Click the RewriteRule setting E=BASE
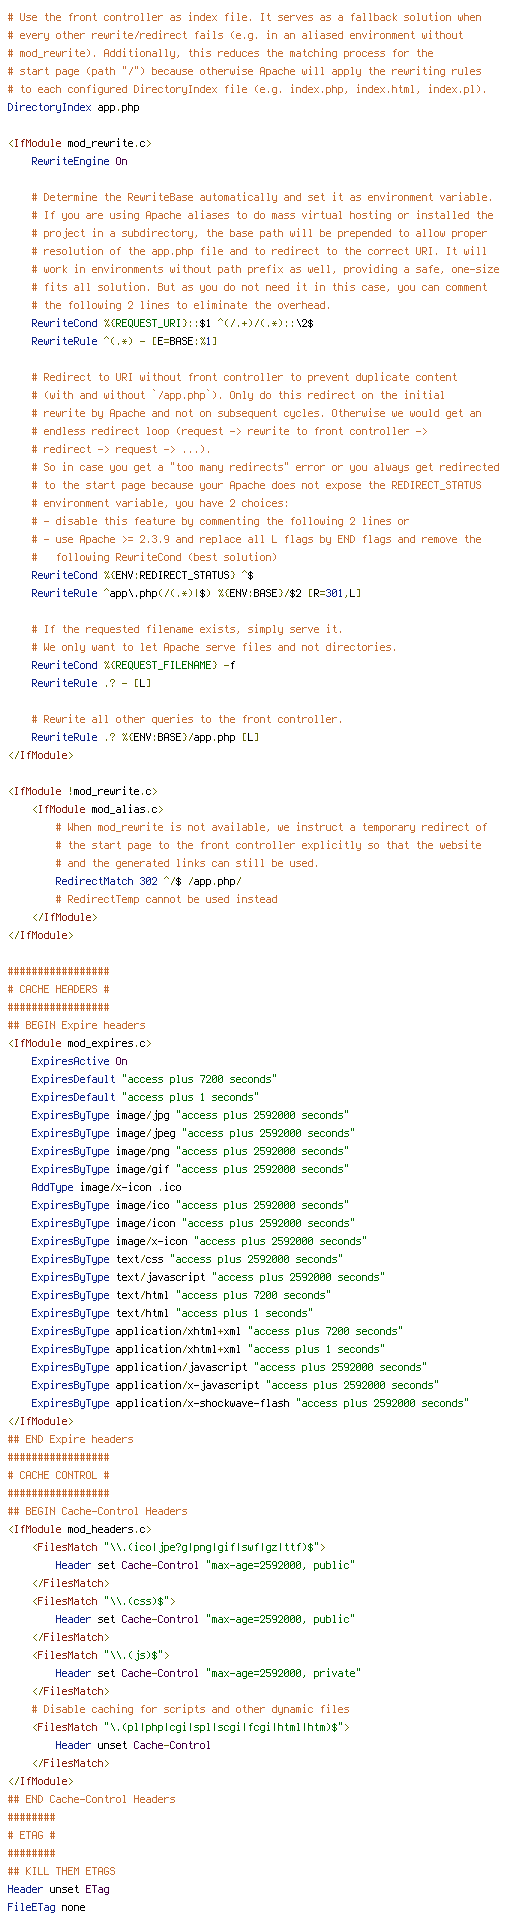508x1924 pixels. pos(124,341)
